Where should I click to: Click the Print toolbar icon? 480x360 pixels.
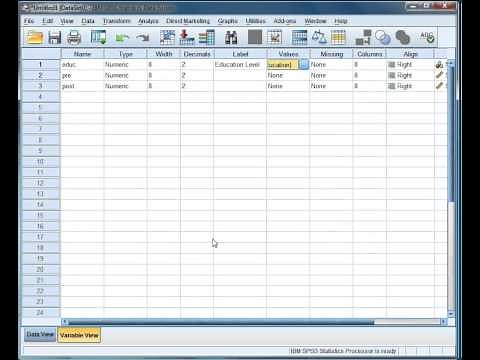(74, 37)
